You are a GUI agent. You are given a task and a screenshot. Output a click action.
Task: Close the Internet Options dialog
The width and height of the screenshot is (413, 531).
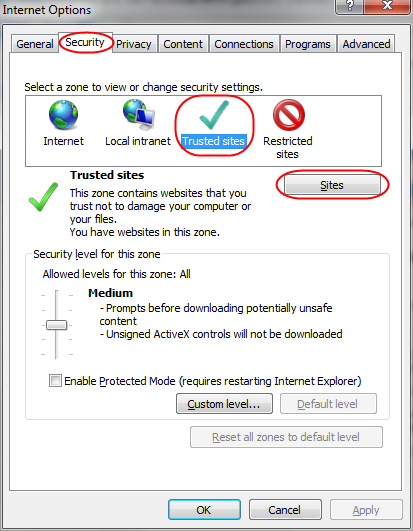387,6
